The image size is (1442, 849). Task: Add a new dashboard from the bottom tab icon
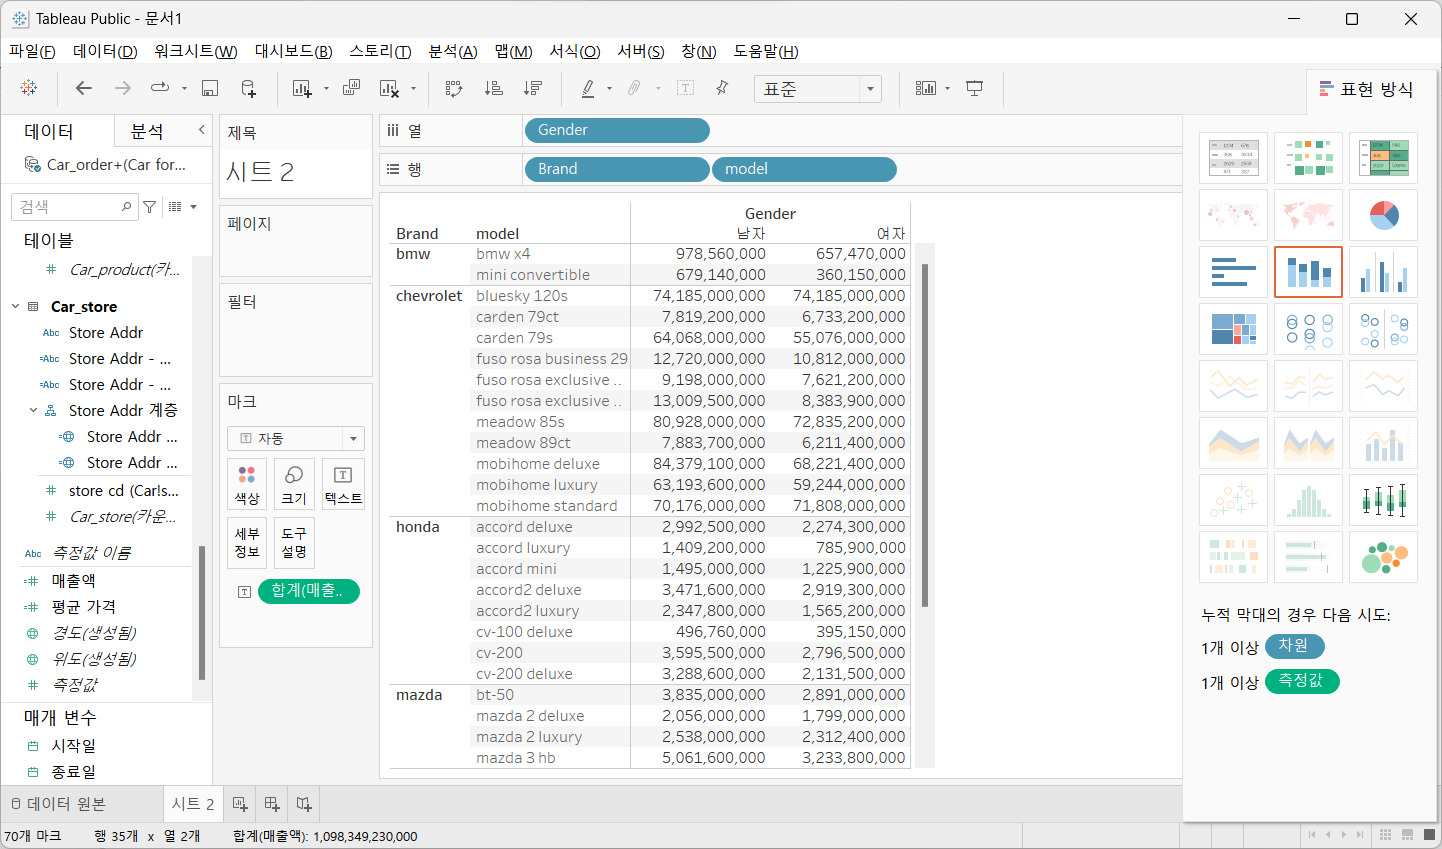(272, 803)
